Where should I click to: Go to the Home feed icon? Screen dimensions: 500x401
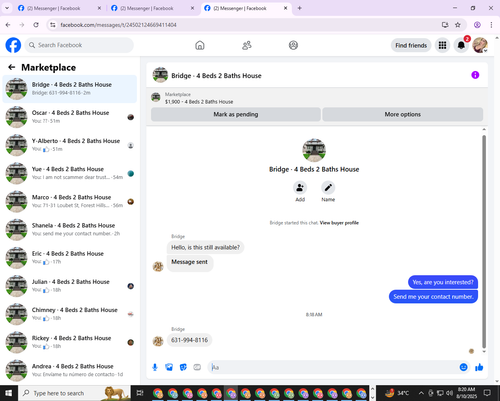200,45
